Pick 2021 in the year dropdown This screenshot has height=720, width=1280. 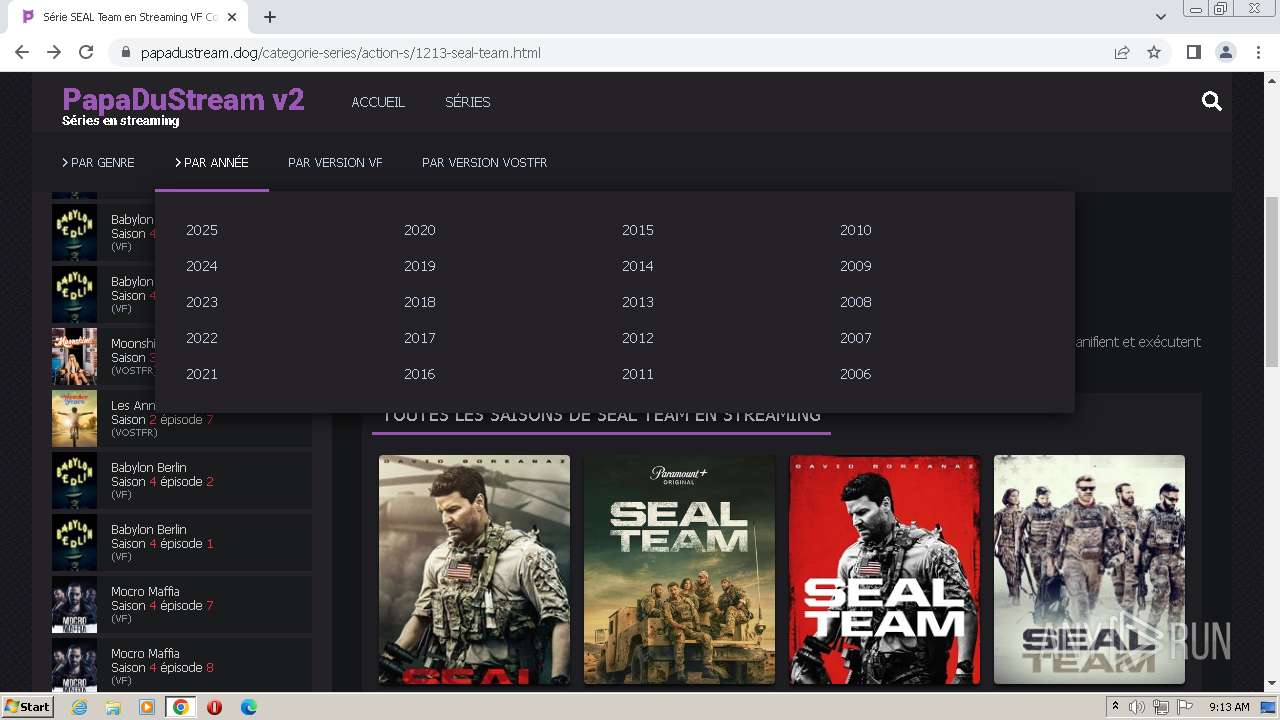click(x=202, y=374)
